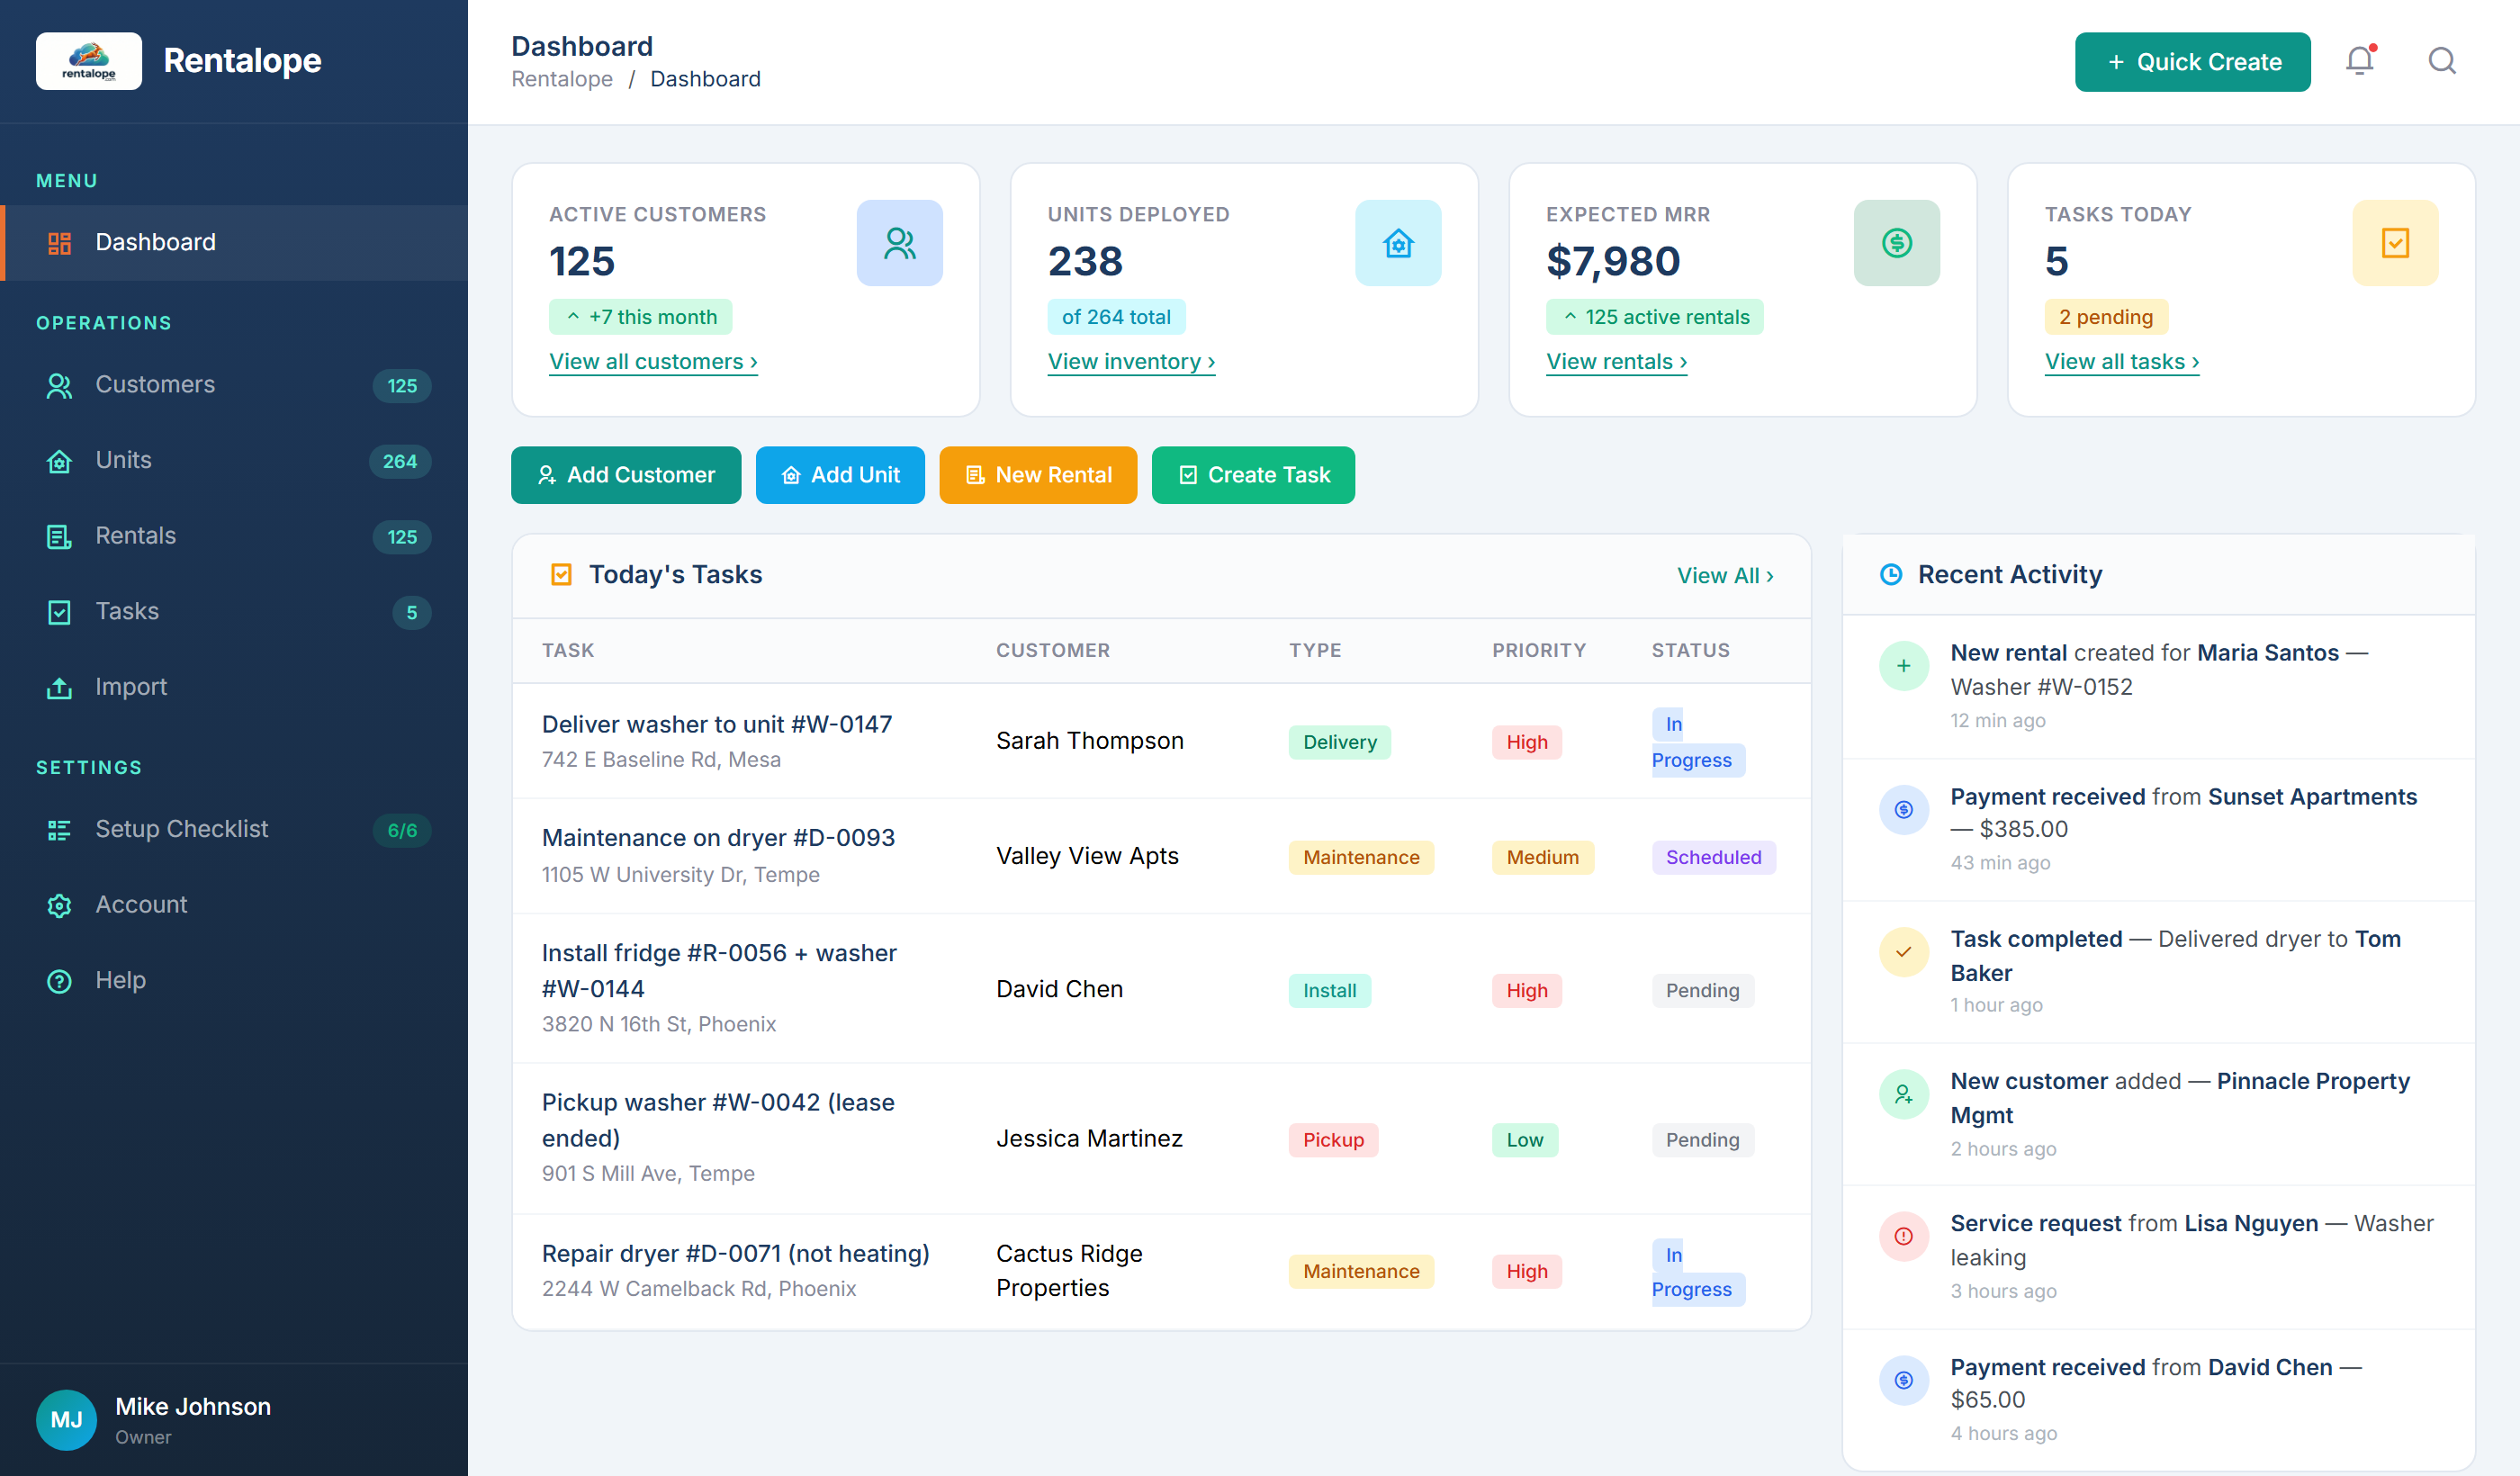
Task: Click Mike Johnson's MJ avatar
Action: 66,1419
